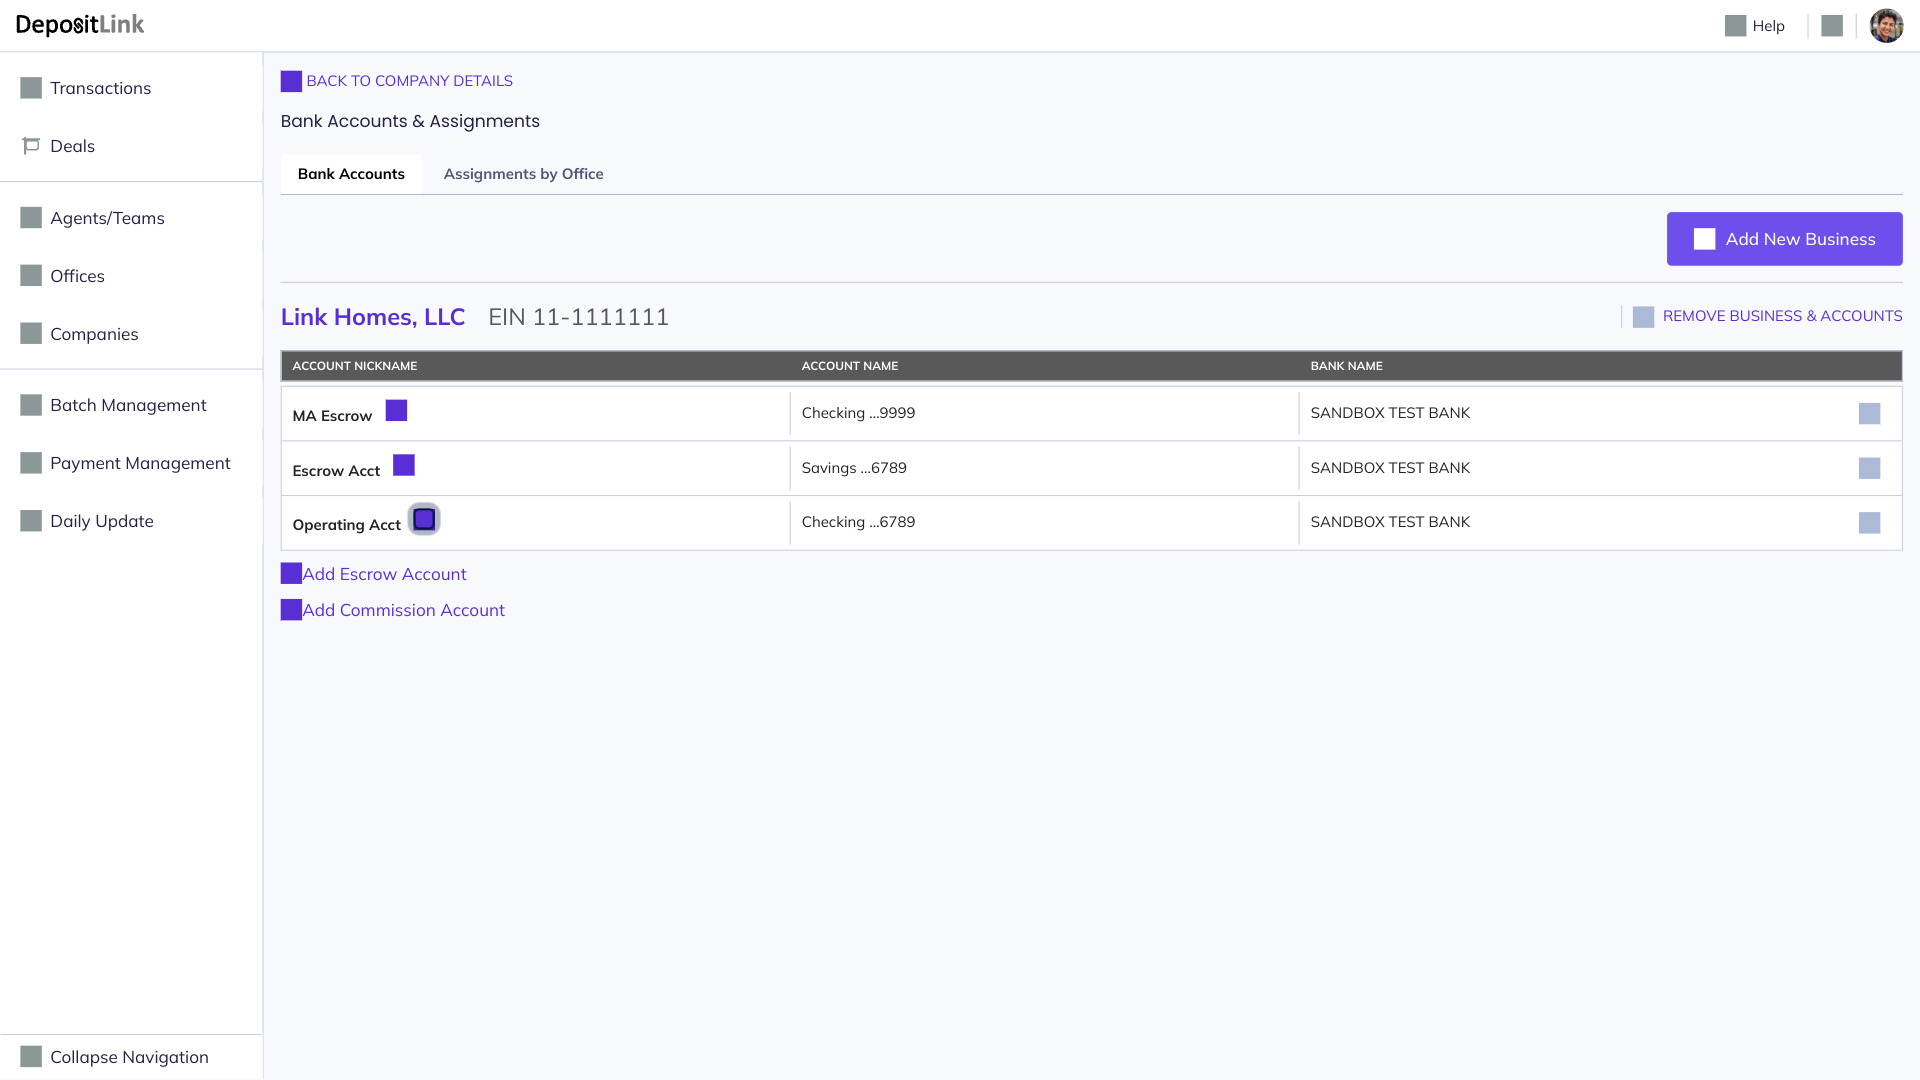Click Add New Business button

[x=1784, y=239]
